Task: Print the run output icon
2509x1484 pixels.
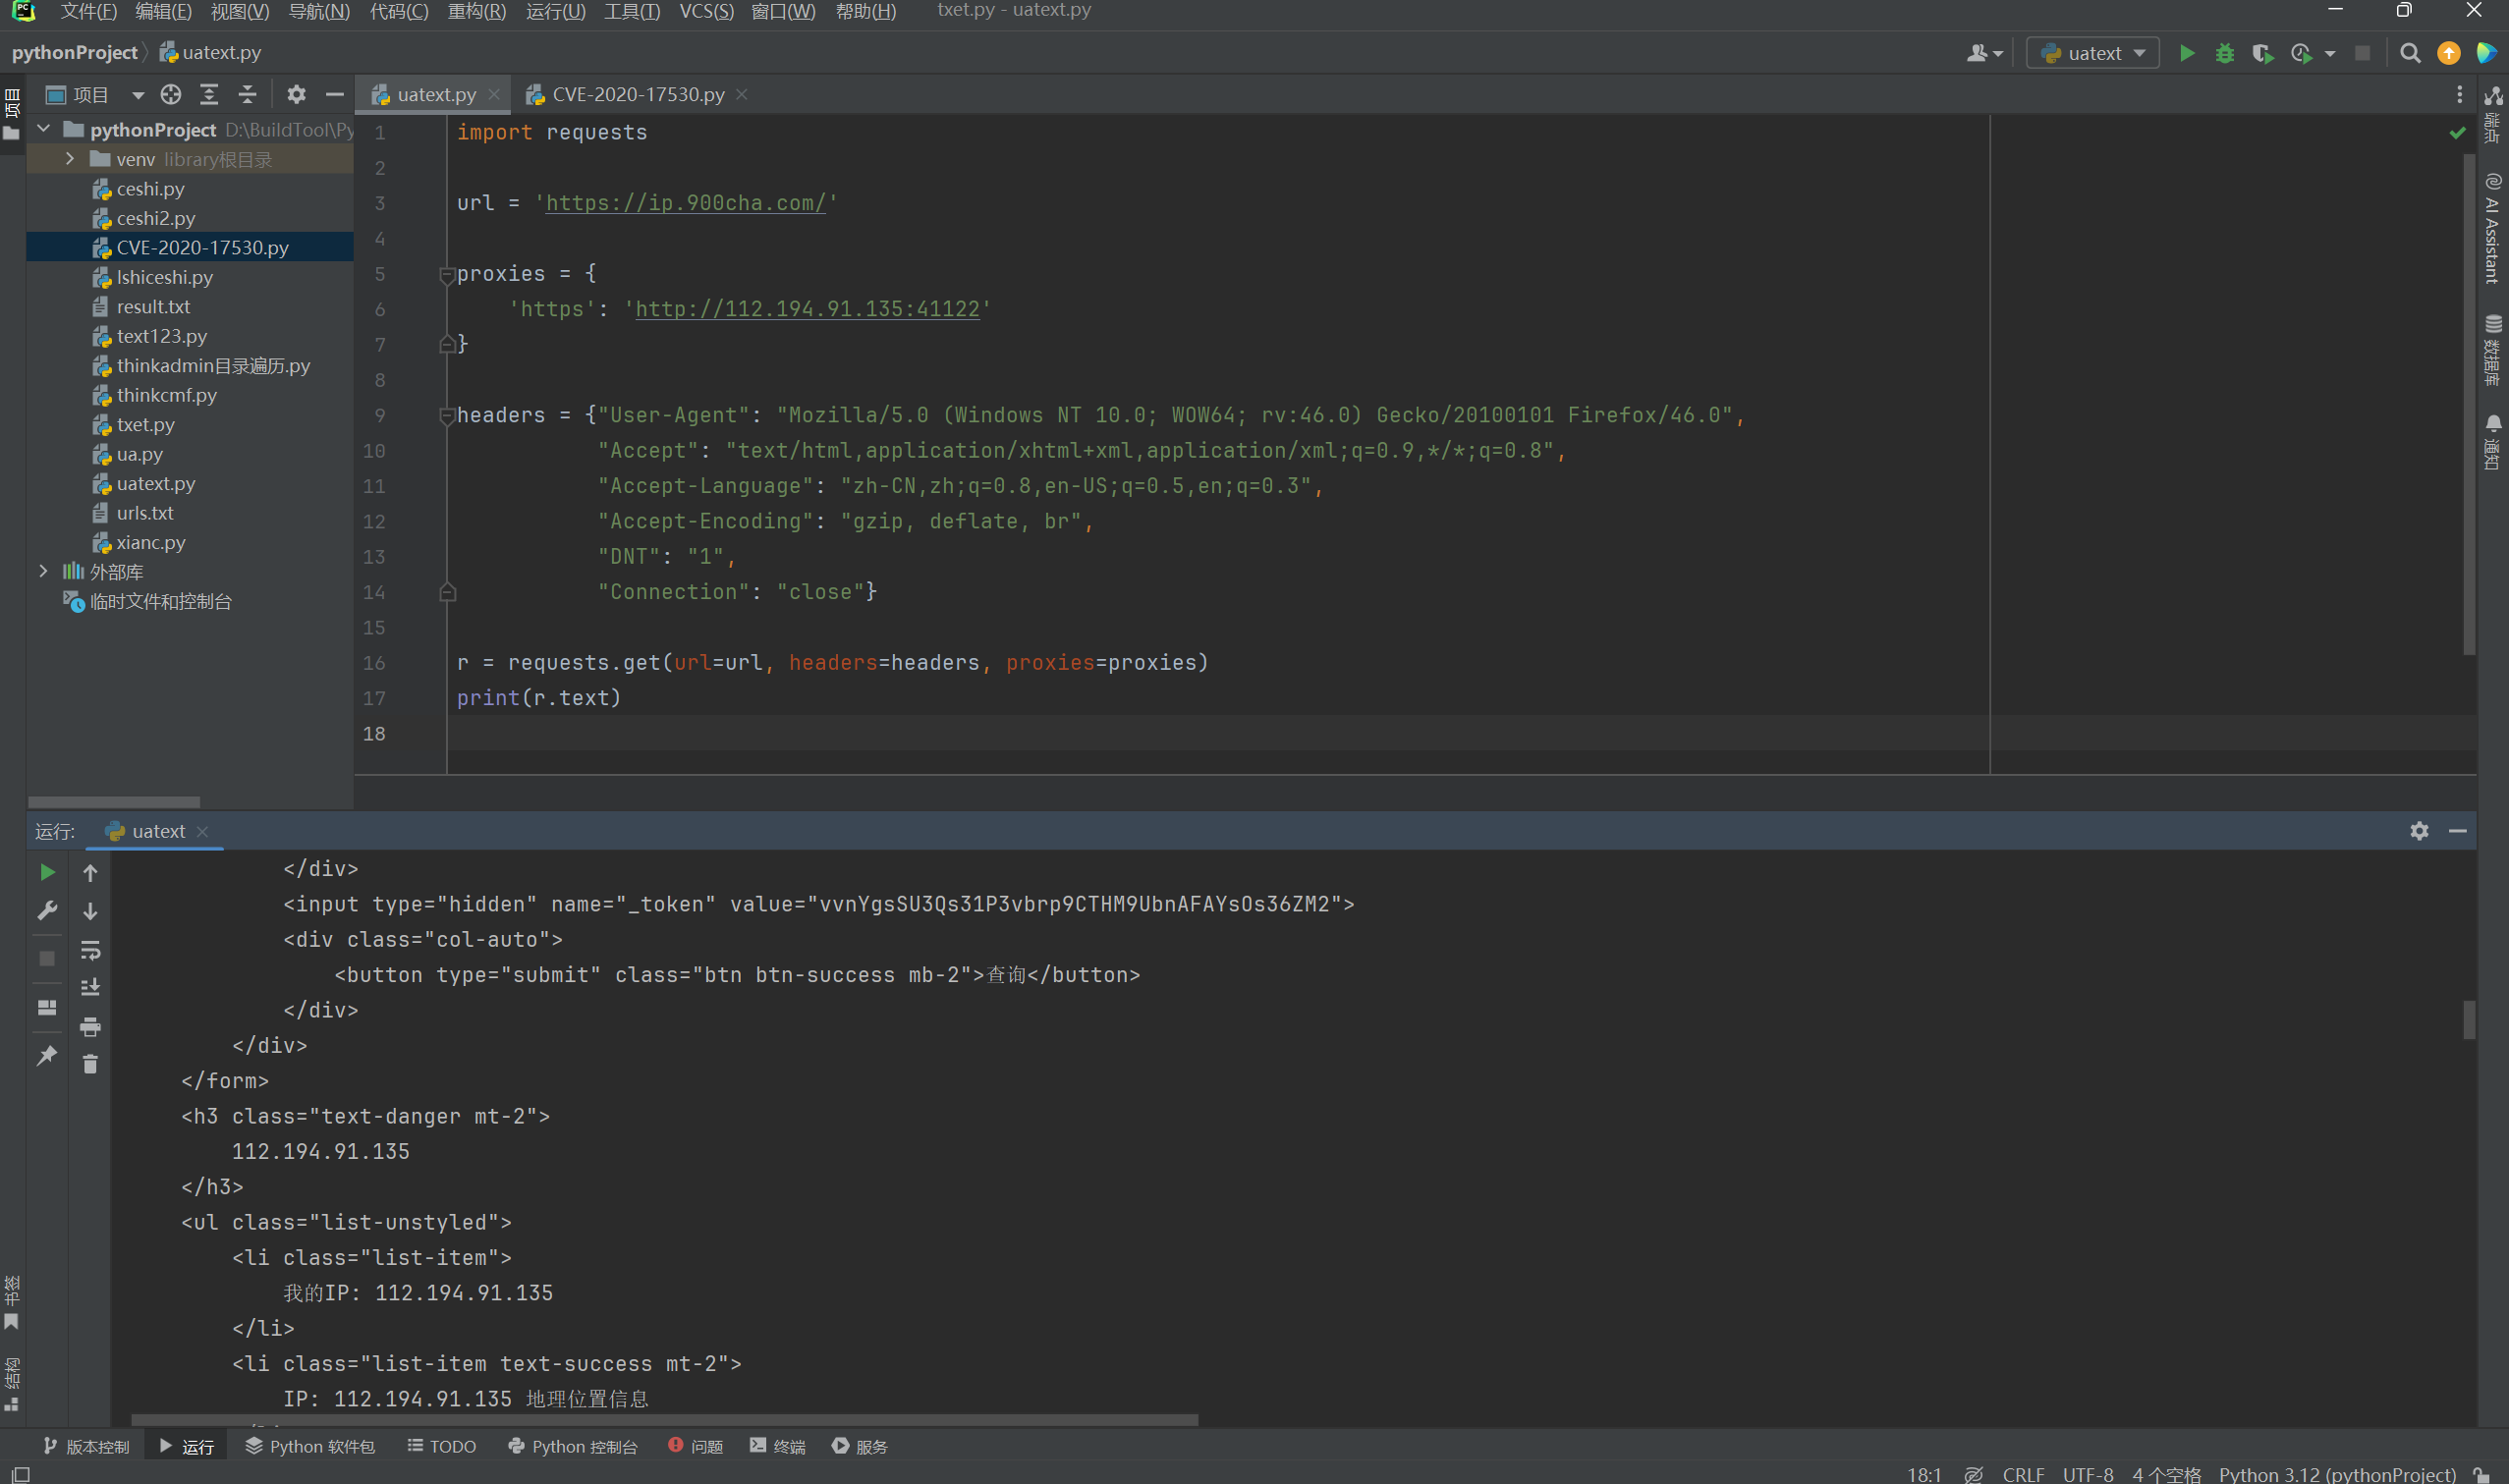Action: 90,1026
